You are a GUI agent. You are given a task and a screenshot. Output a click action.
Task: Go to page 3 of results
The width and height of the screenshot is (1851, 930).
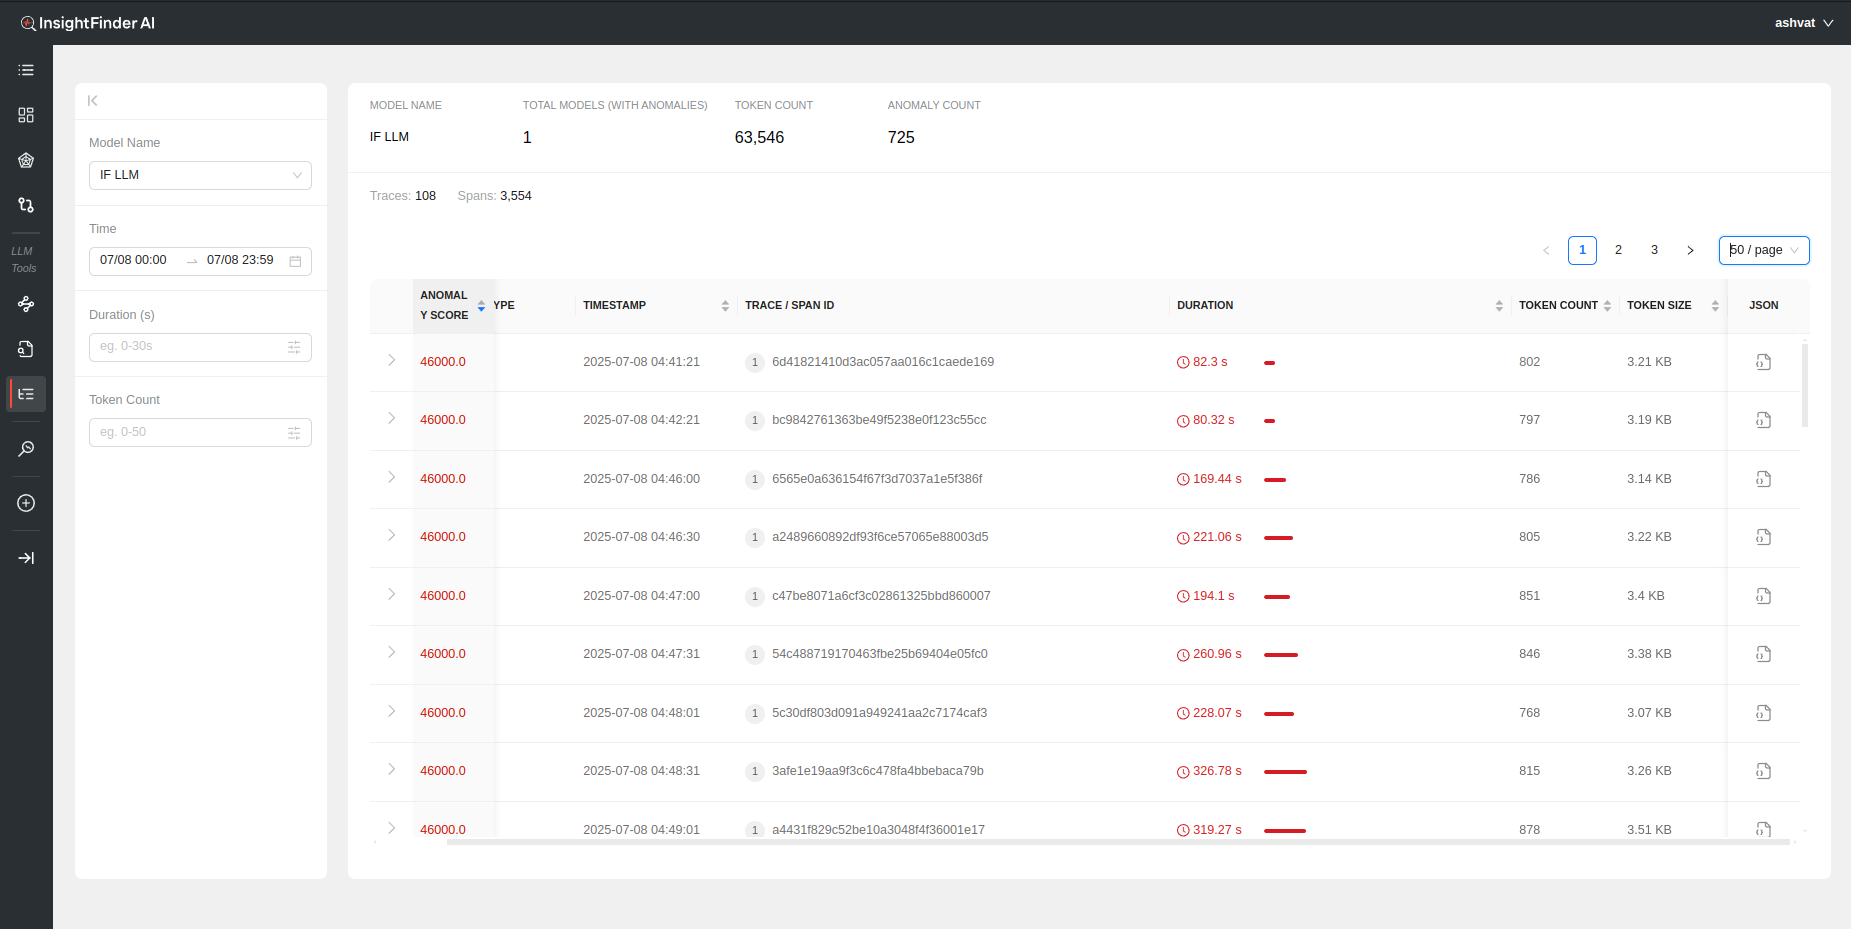pos(1654,250)
